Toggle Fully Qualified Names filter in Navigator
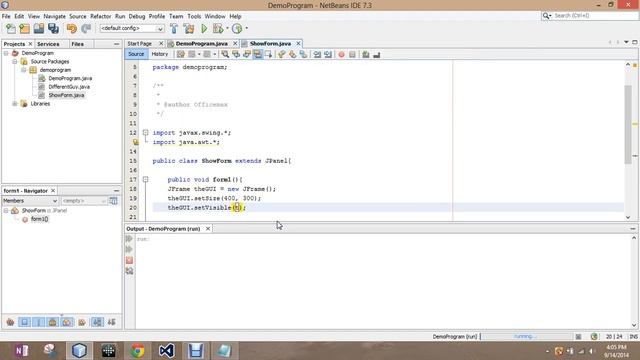This screenshot has height=360, width=640. click(82, 322)
